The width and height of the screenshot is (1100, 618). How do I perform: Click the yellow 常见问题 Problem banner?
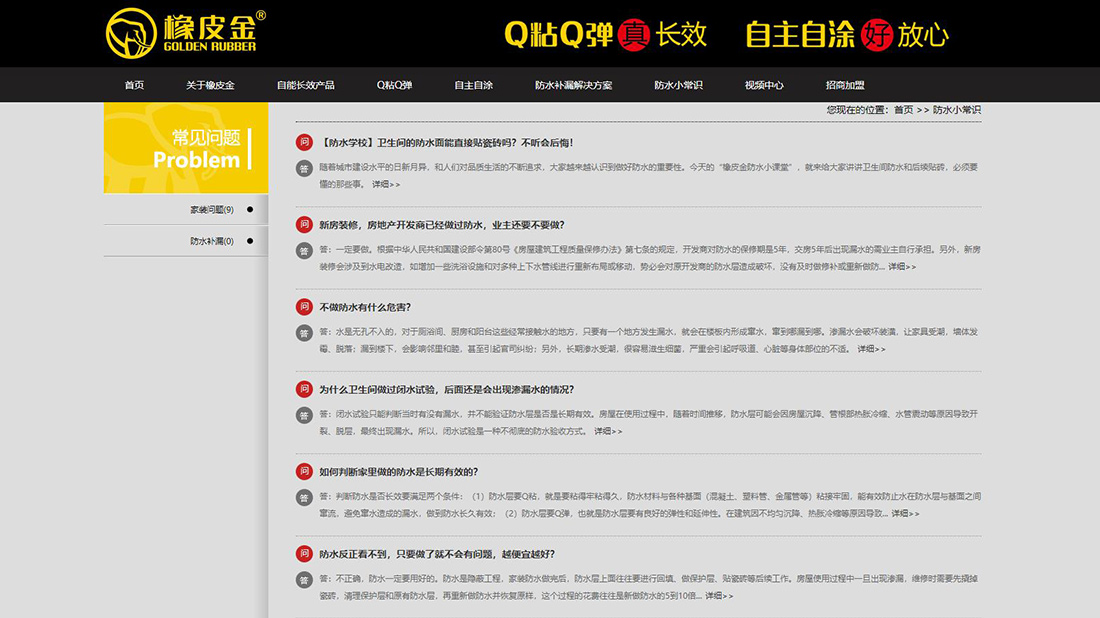186,148
